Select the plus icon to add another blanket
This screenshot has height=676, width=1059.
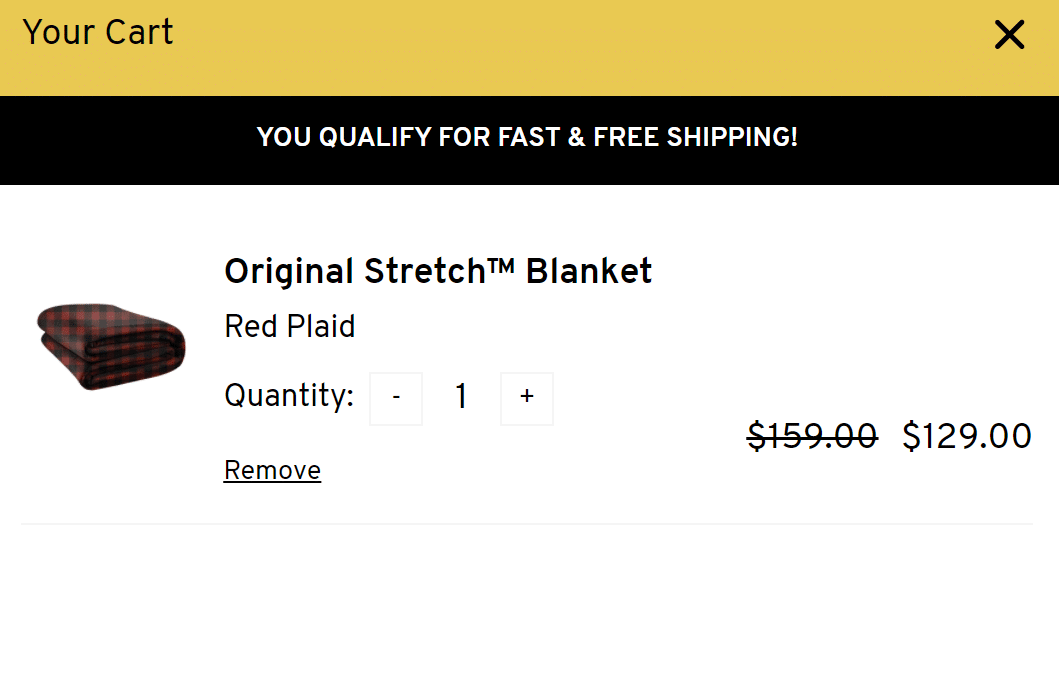pyautogui.click(x=526, y=397)
